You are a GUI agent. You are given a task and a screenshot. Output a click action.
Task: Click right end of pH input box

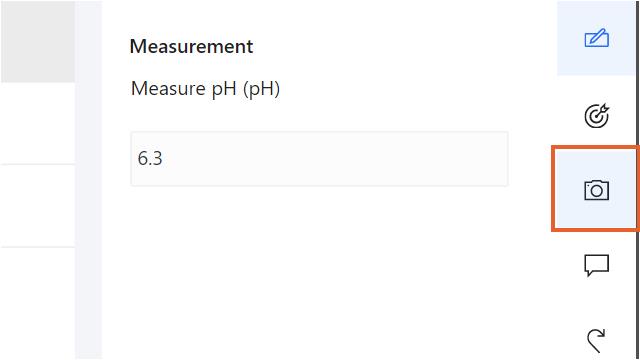click(x=496, y=159)
